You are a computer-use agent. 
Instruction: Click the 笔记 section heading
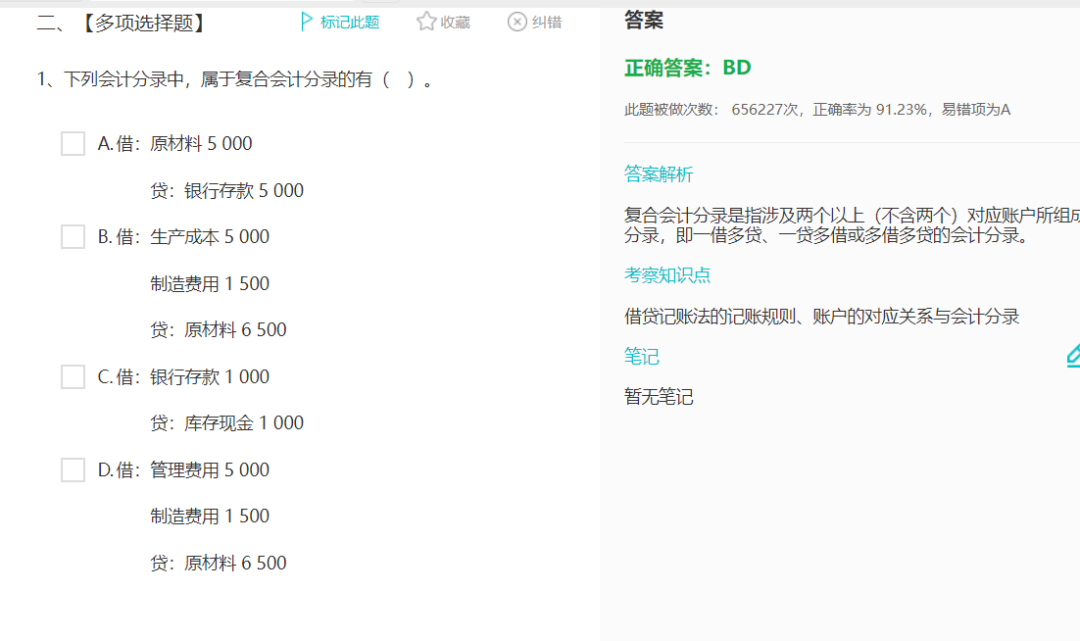[x=642, y=357]
